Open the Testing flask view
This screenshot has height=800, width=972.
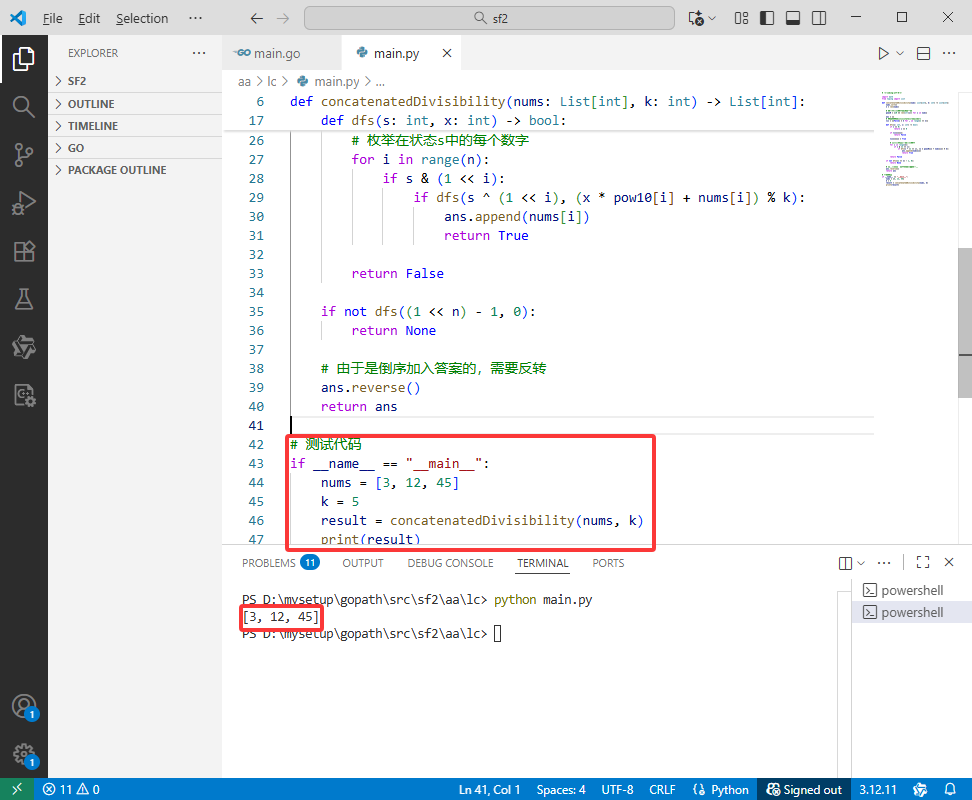[x=24, y=299]
